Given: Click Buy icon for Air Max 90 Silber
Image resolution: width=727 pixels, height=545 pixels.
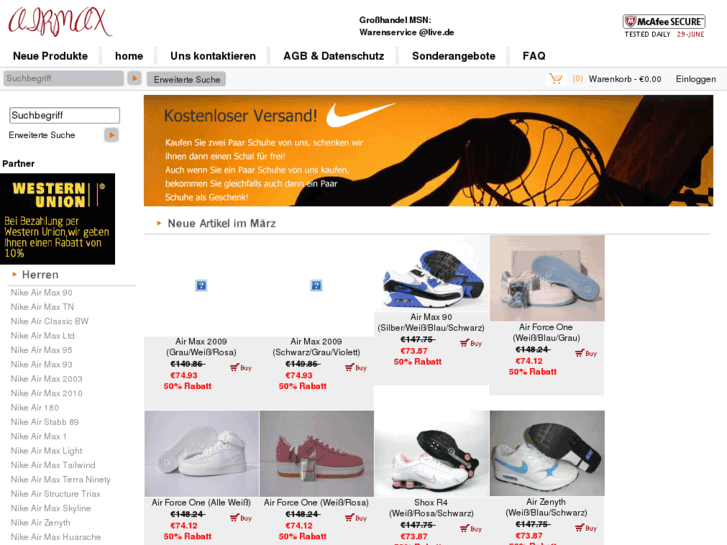Looking at the screenshot, I should [x=471, y=343].
